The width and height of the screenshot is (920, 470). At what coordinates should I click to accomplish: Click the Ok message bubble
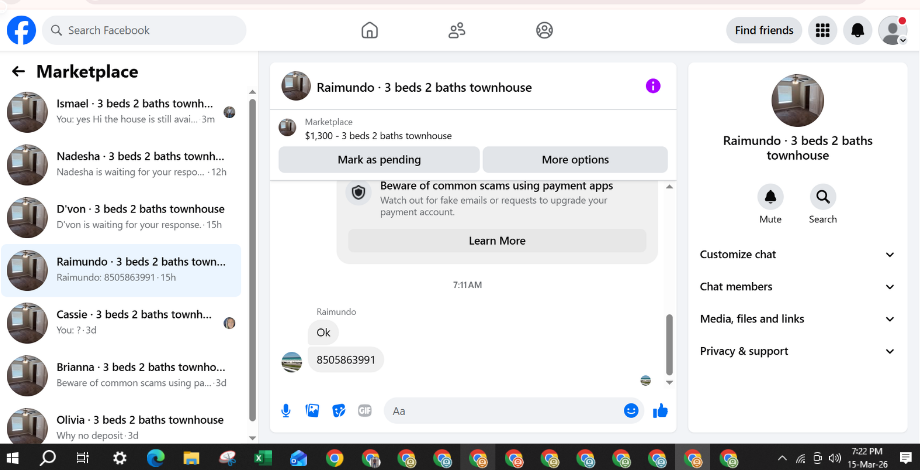323,333
